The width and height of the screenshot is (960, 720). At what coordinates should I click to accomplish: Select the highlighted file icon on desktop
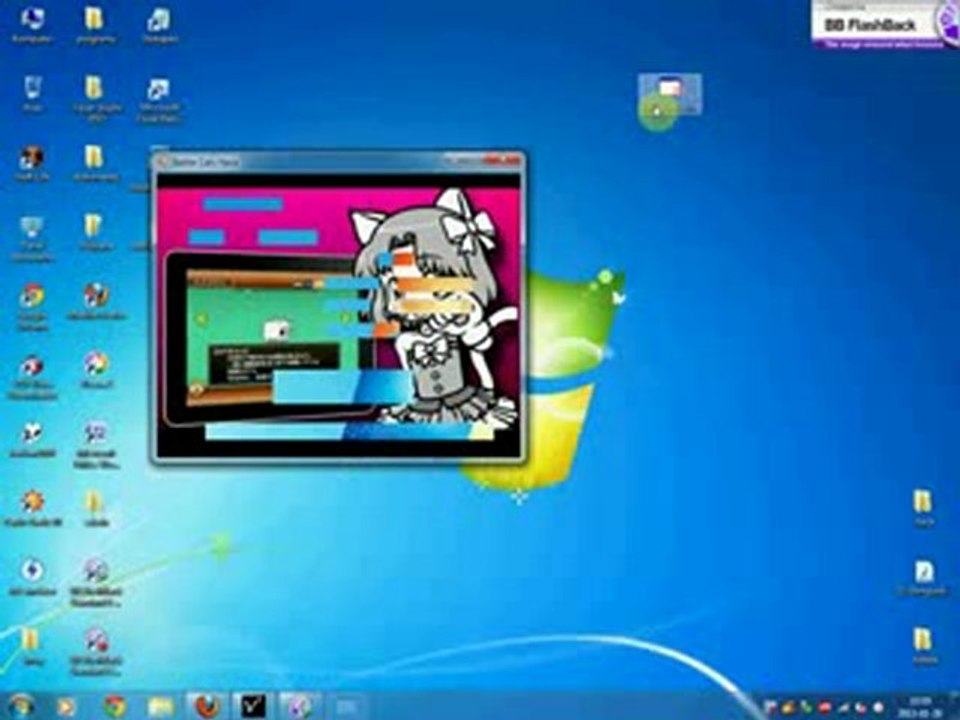click(670, 94)
